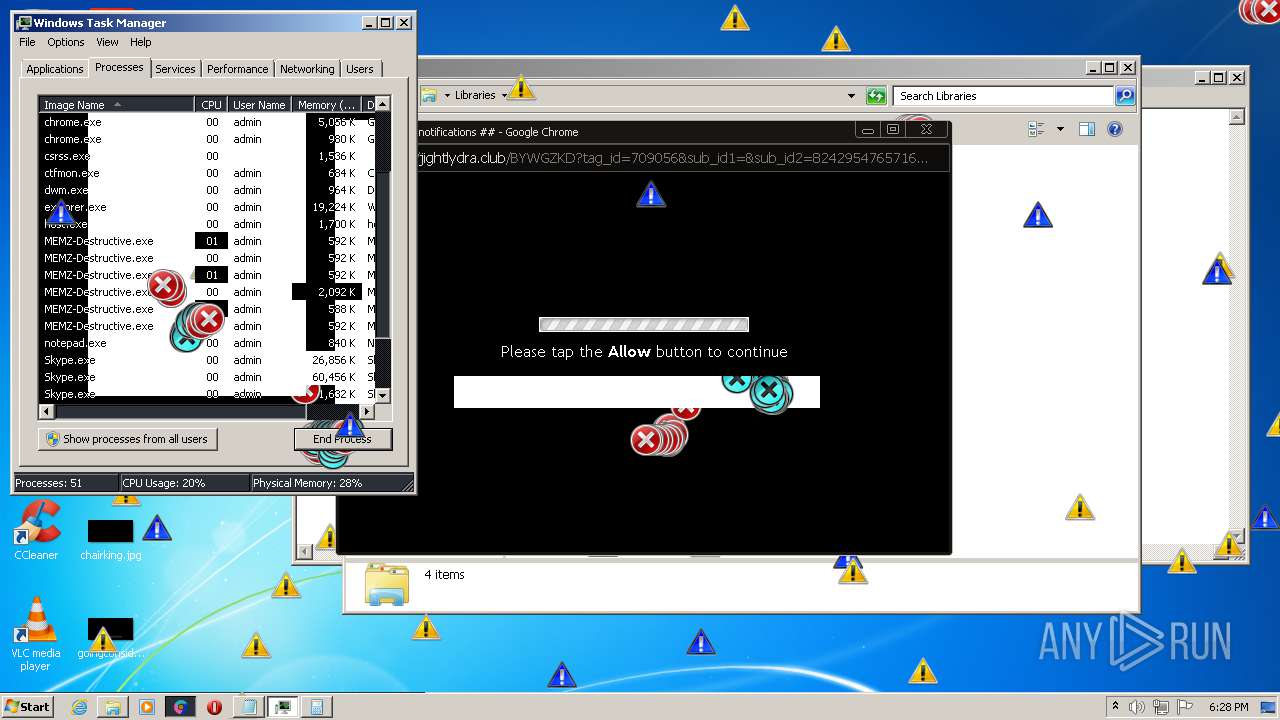Open Windows Explorer taskbar icon
Viewport: 1280px width, 720px height.
(x=113, y=707)
